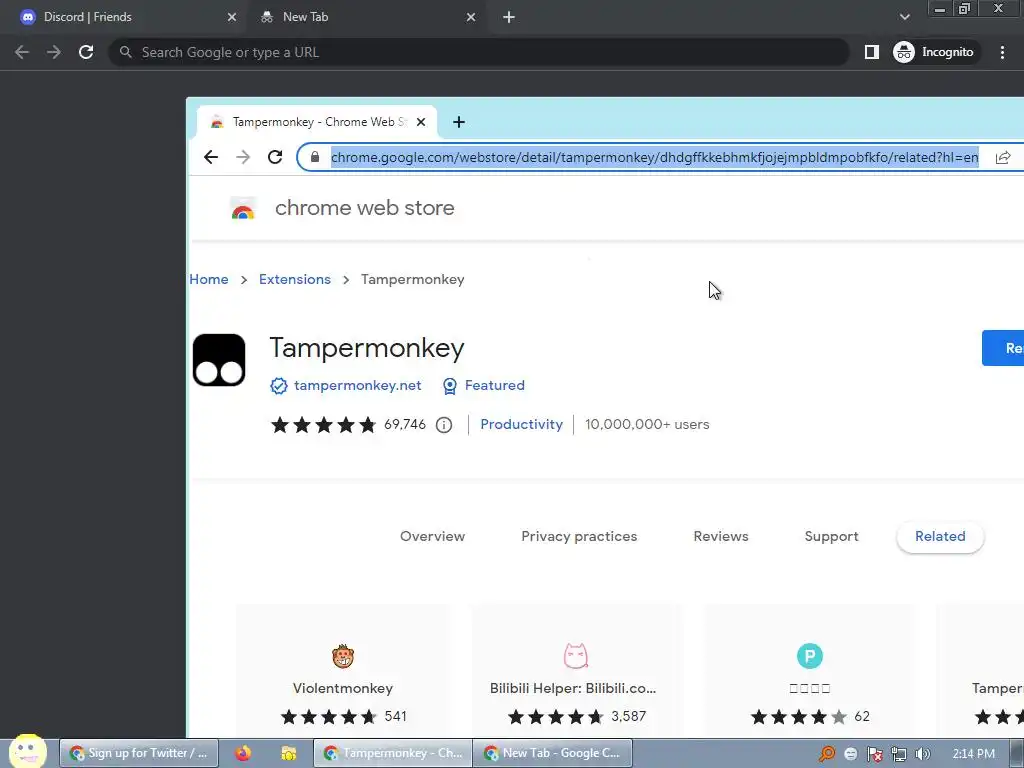Viewport: 1024px width, 768px height.
Task: Click the rating info circle icon
Action: (x=444, y=425)
